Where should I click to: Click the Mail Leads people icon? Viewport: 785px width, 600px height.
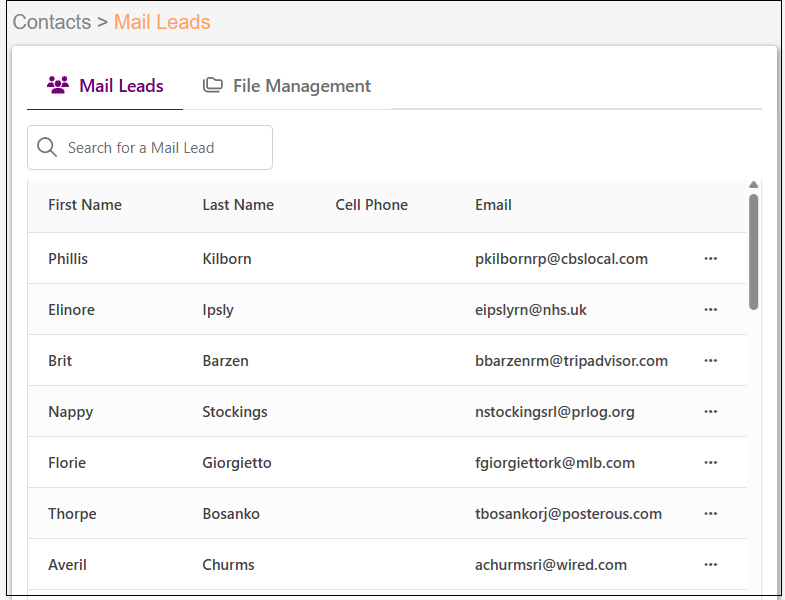[x=58, y=85]
